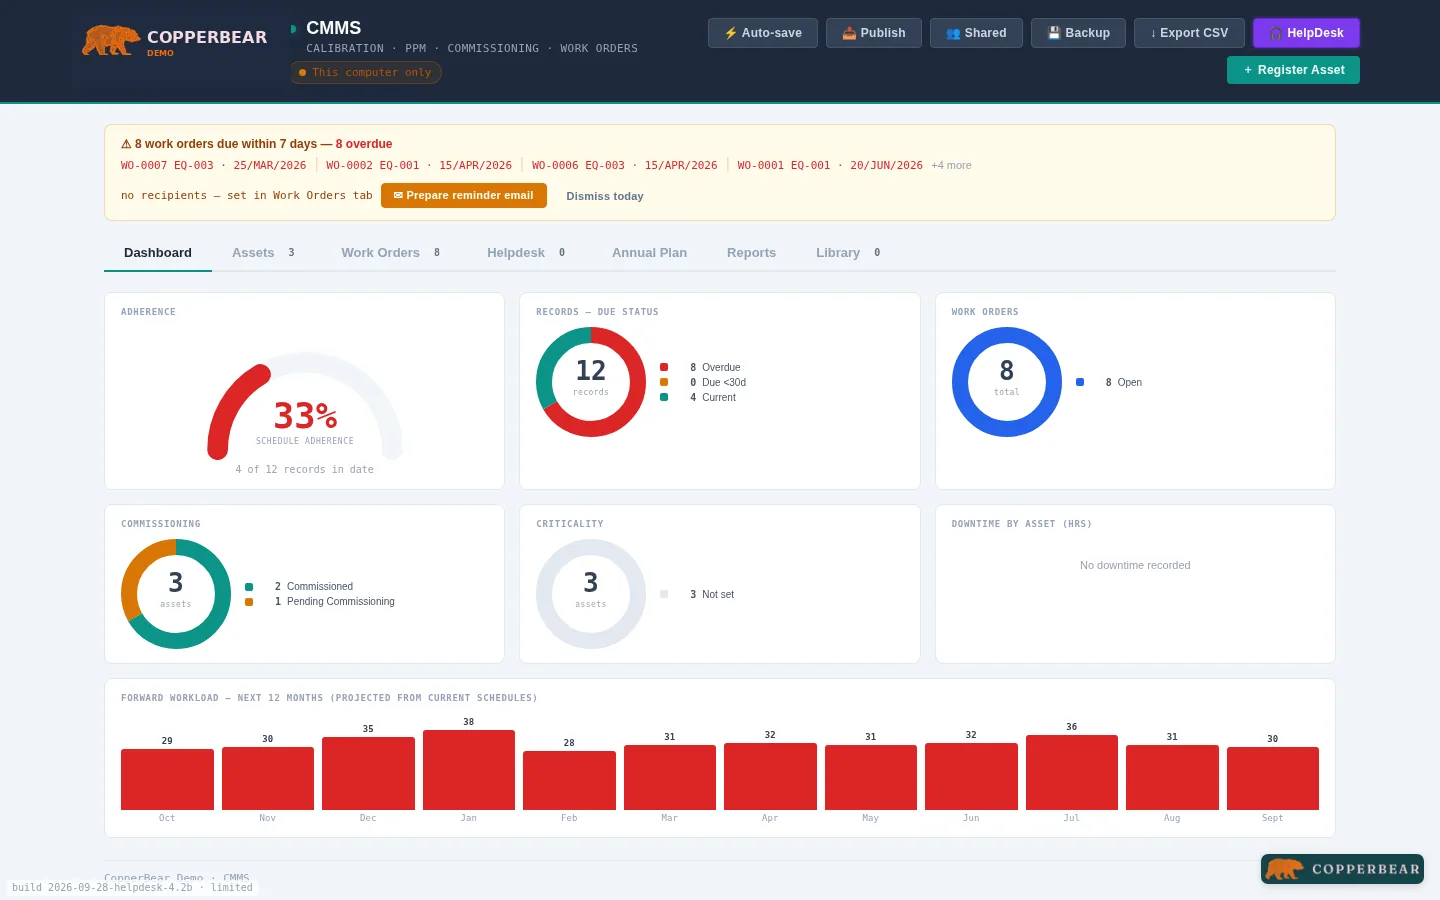Register a new asset
Image resolution: width=1440 pixels, height=900 pixels.
tap(1293, 70)
